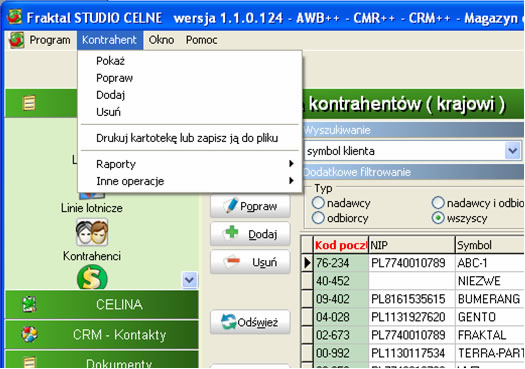Click the CELINA section puzzle icon
The height and width of the screenshot is (369, 525).
pyautogui.click(x=29, y=304)
